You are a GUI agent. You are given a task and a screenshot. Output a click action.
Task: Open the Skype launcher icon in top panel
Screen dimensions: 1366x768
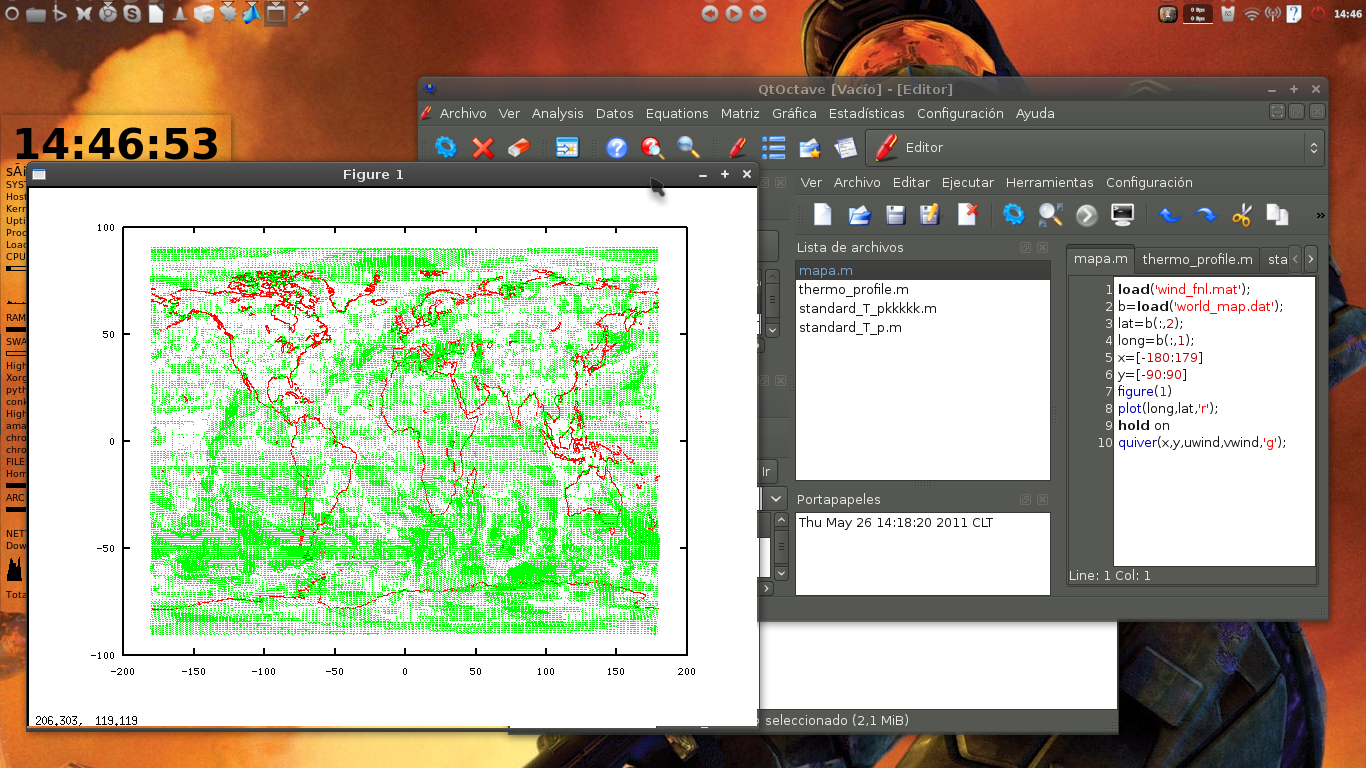(x=132, y=13)
